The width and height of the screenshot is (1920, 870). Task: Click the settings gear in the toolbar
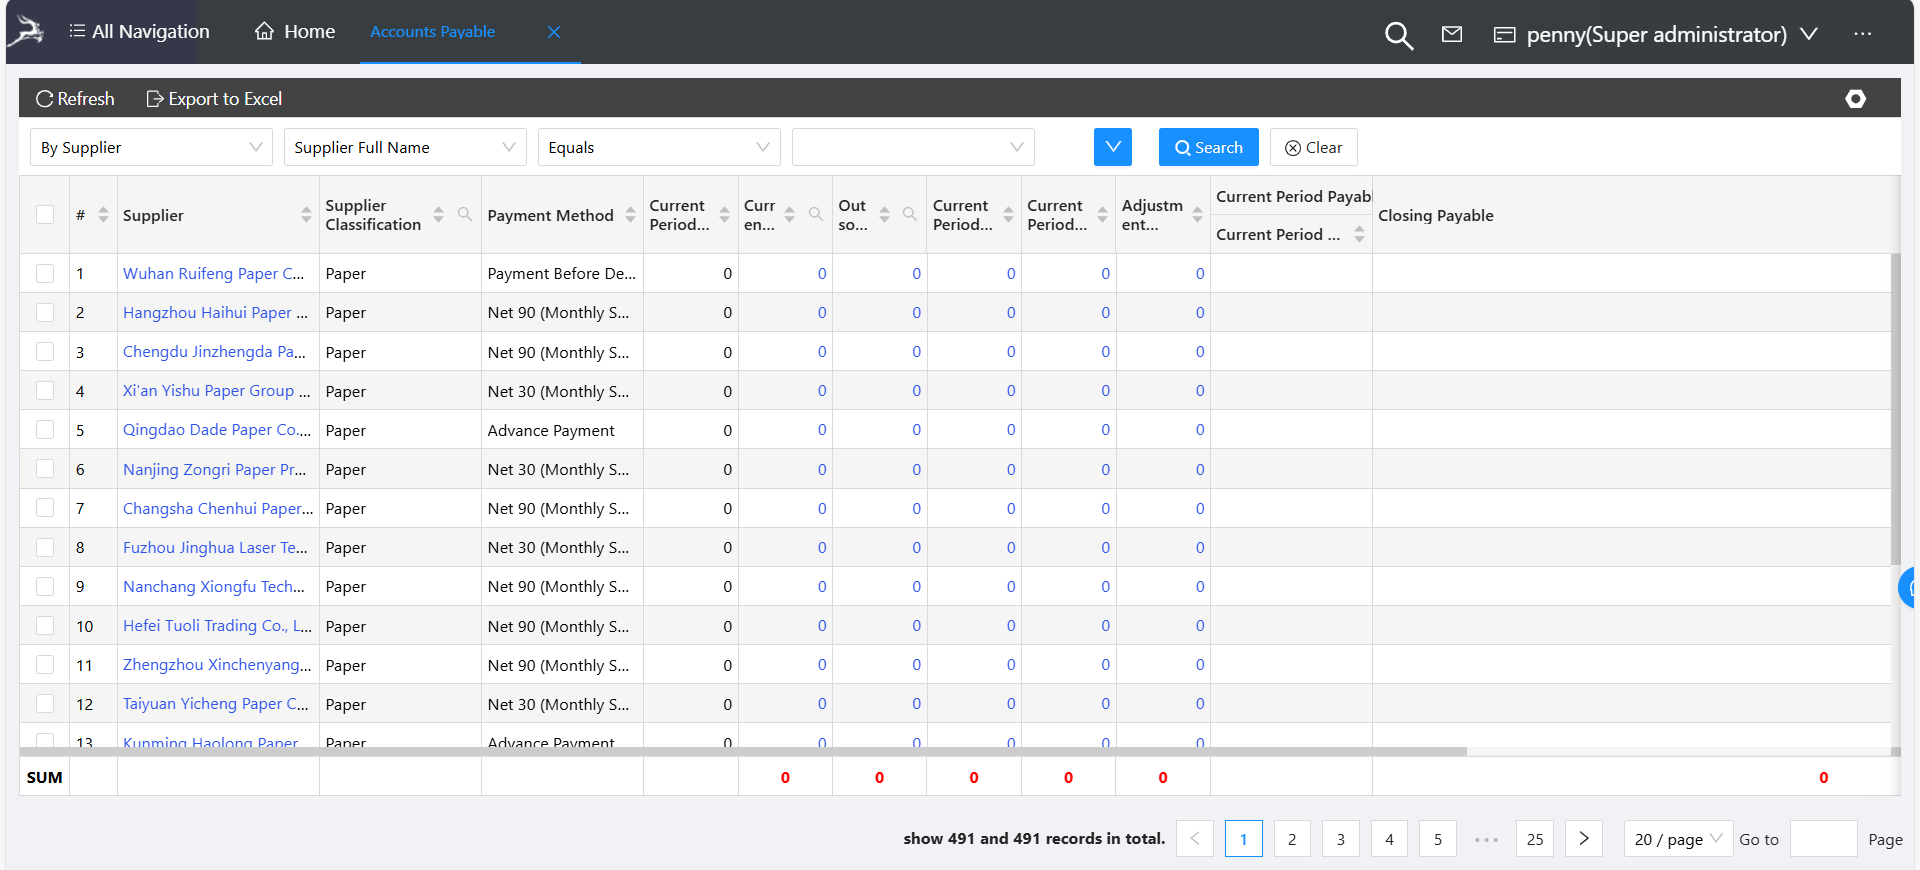(1855, 99)
